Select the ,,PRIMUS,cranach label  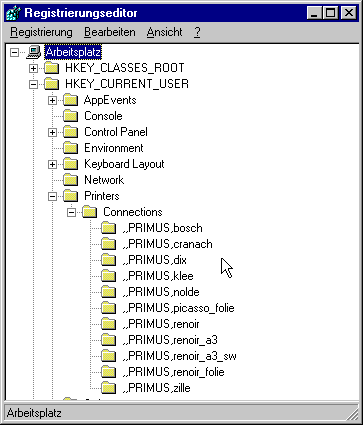tap(167, 244)
